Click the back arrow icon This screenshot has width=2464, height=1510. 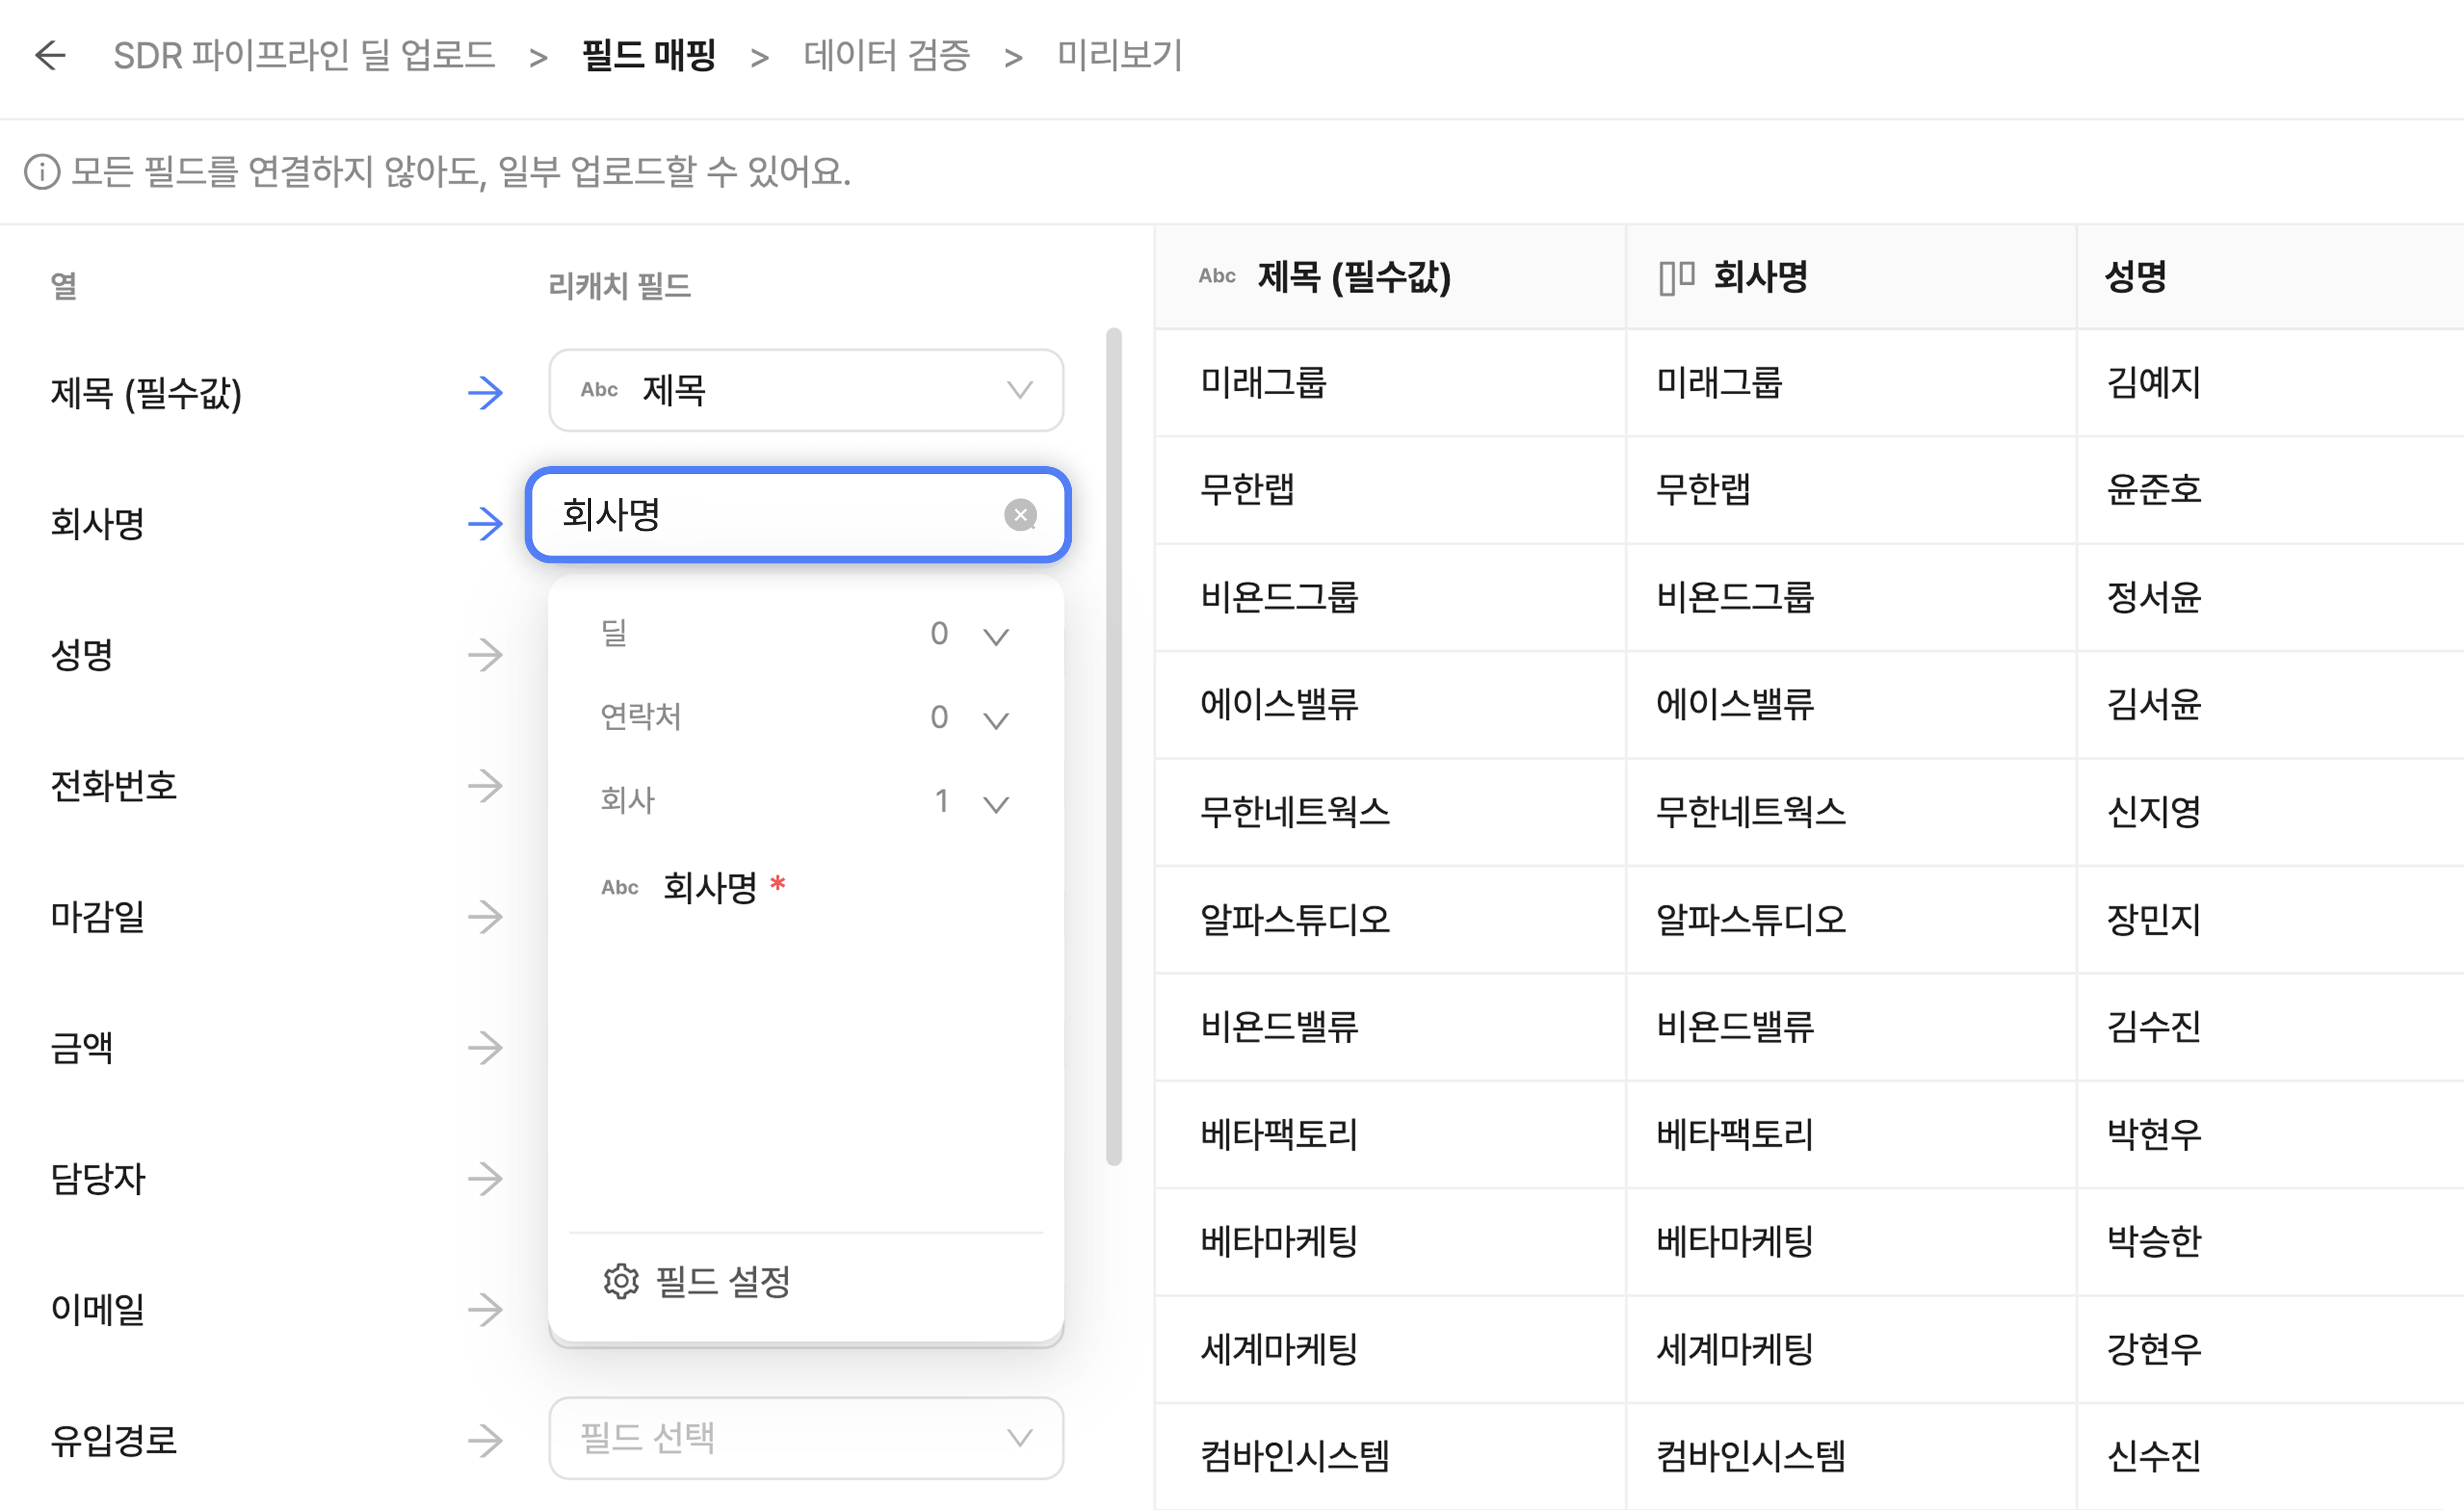(x=50, y=55)
